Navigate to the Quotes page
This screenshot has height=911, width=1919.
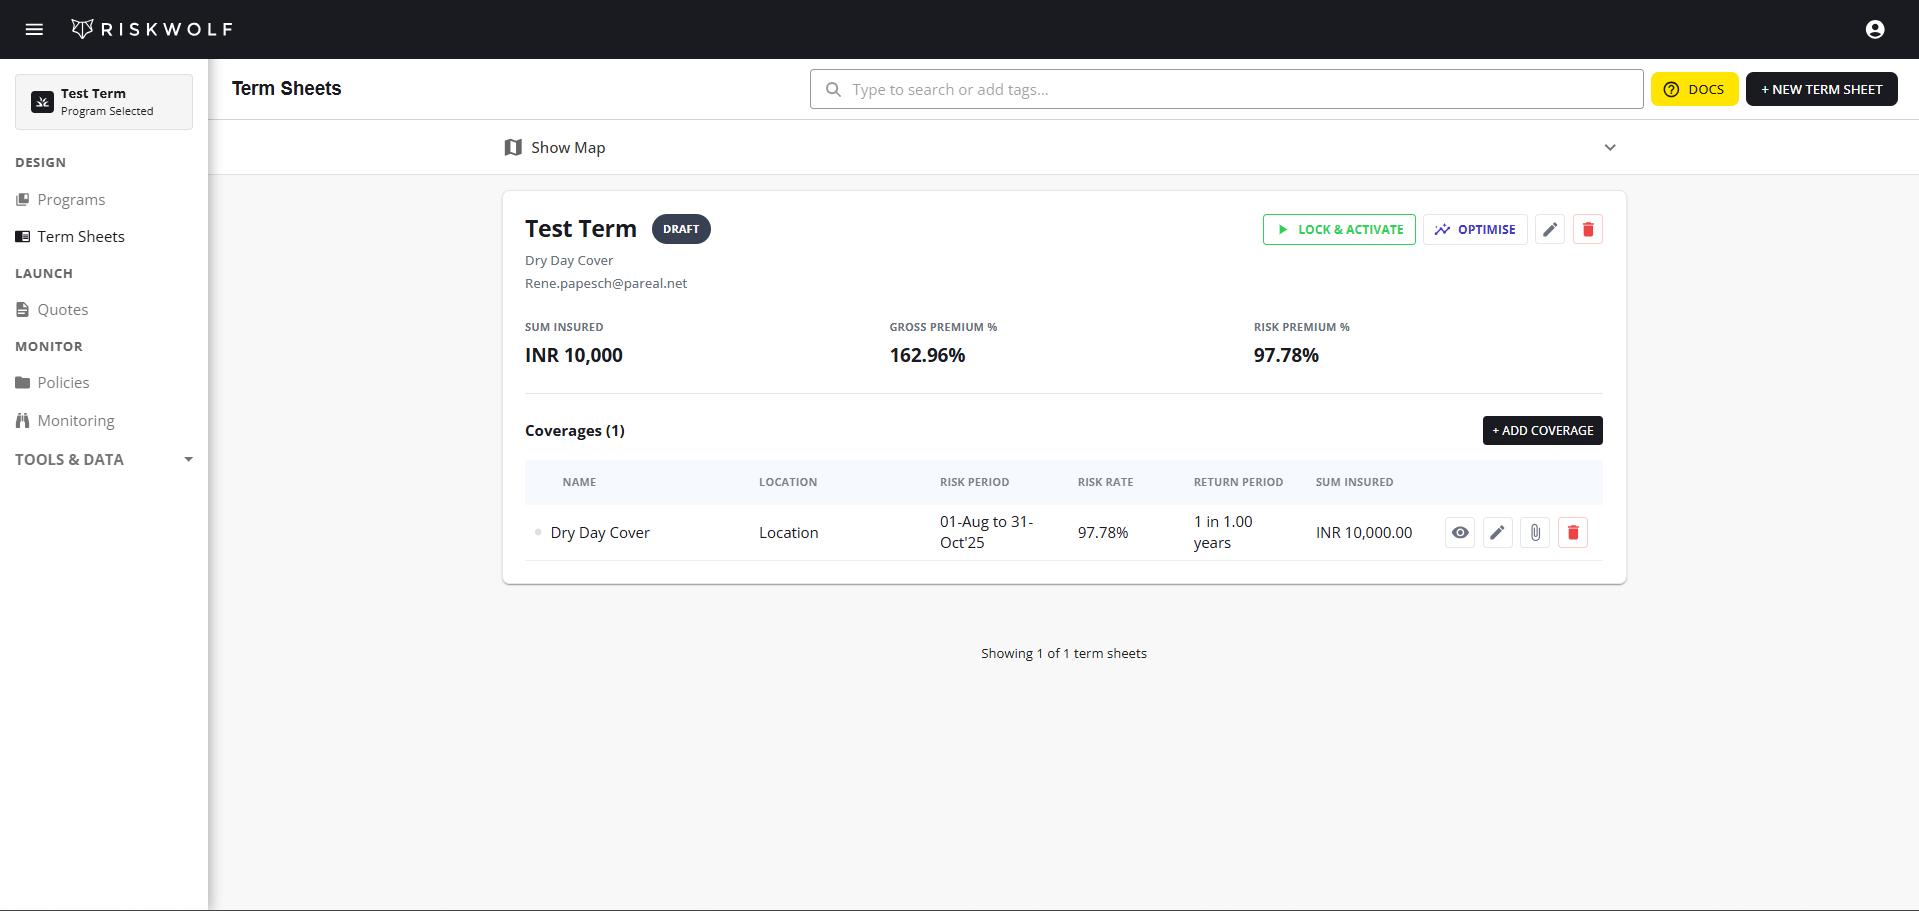click(x=62, y=309)
